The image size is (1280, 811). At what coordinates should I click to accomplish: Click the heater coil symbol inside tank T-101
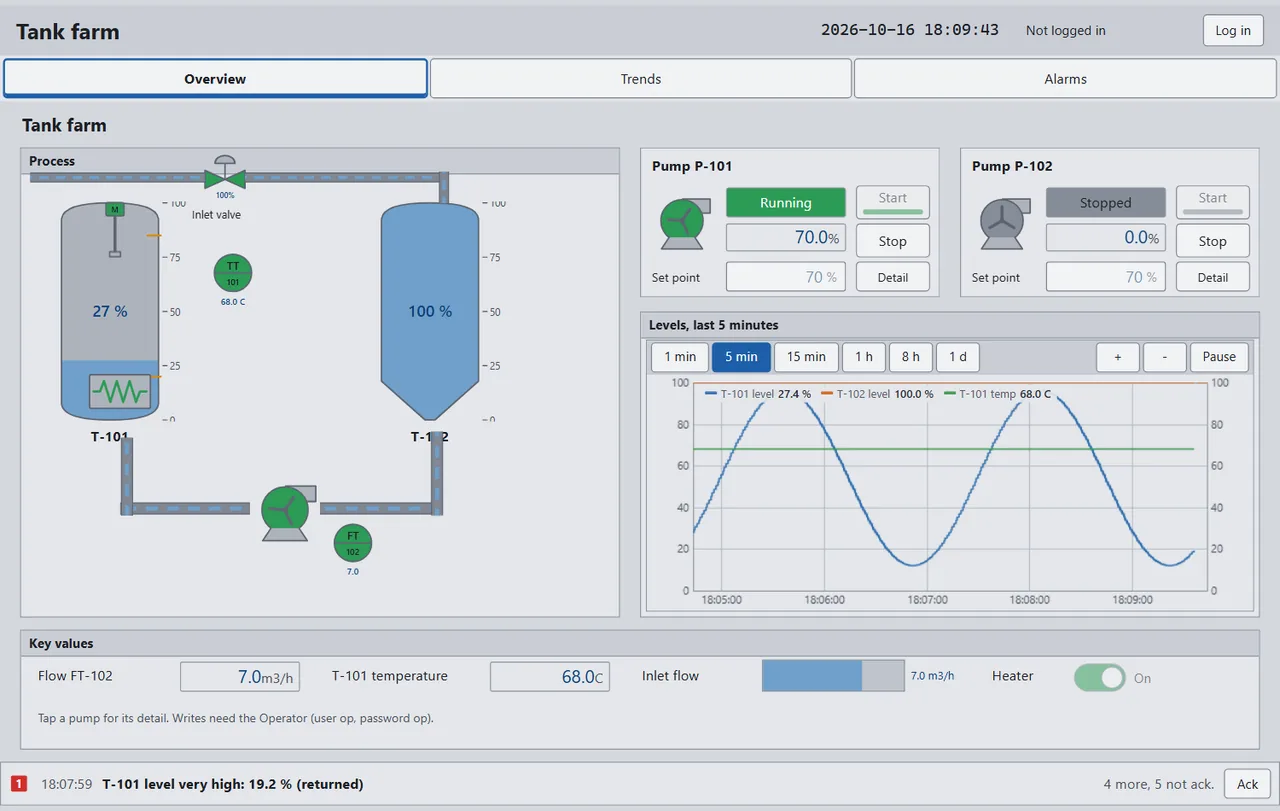click(120, 391)
